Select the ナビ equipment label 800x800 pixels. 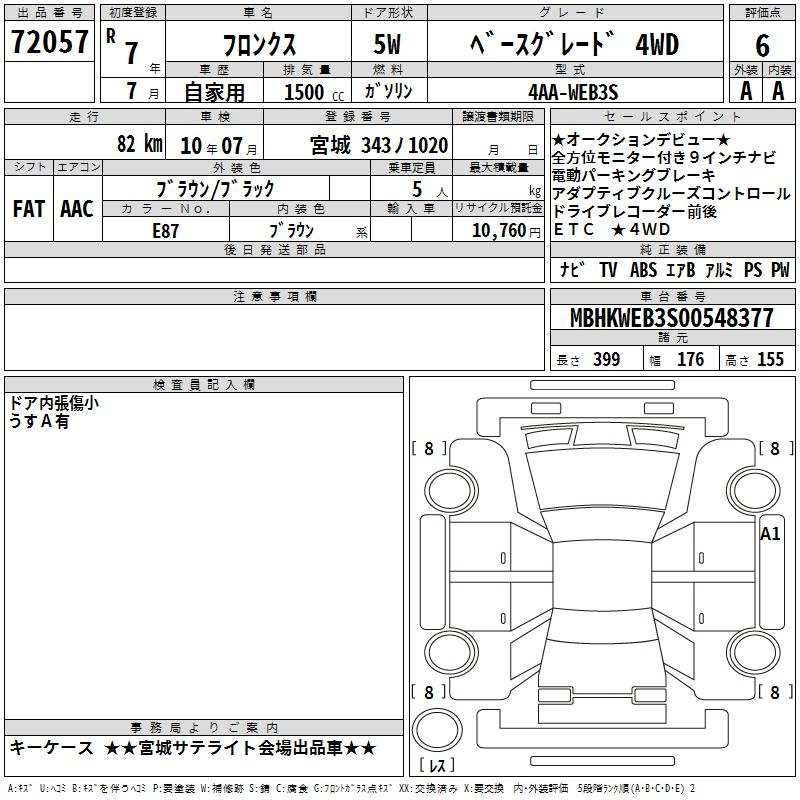point(572,270)
